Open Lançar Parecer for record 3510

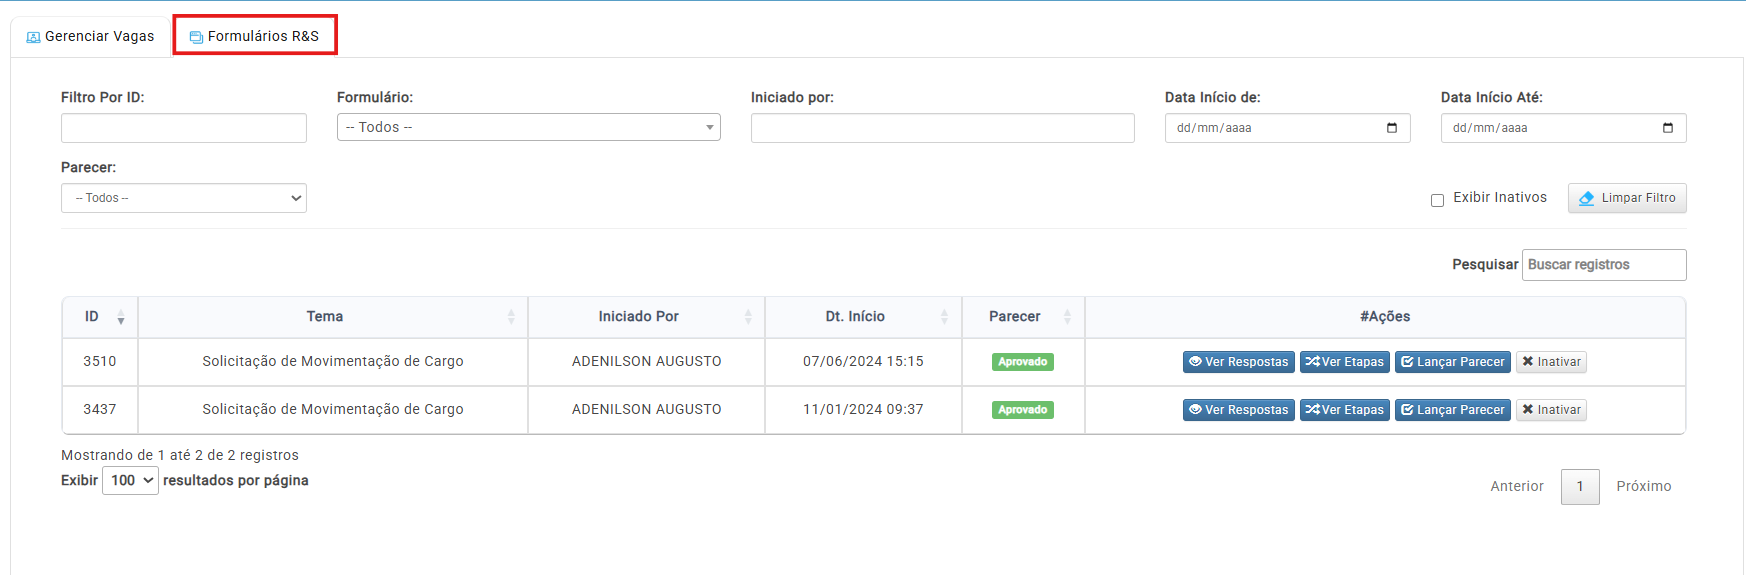(1452, 362)
